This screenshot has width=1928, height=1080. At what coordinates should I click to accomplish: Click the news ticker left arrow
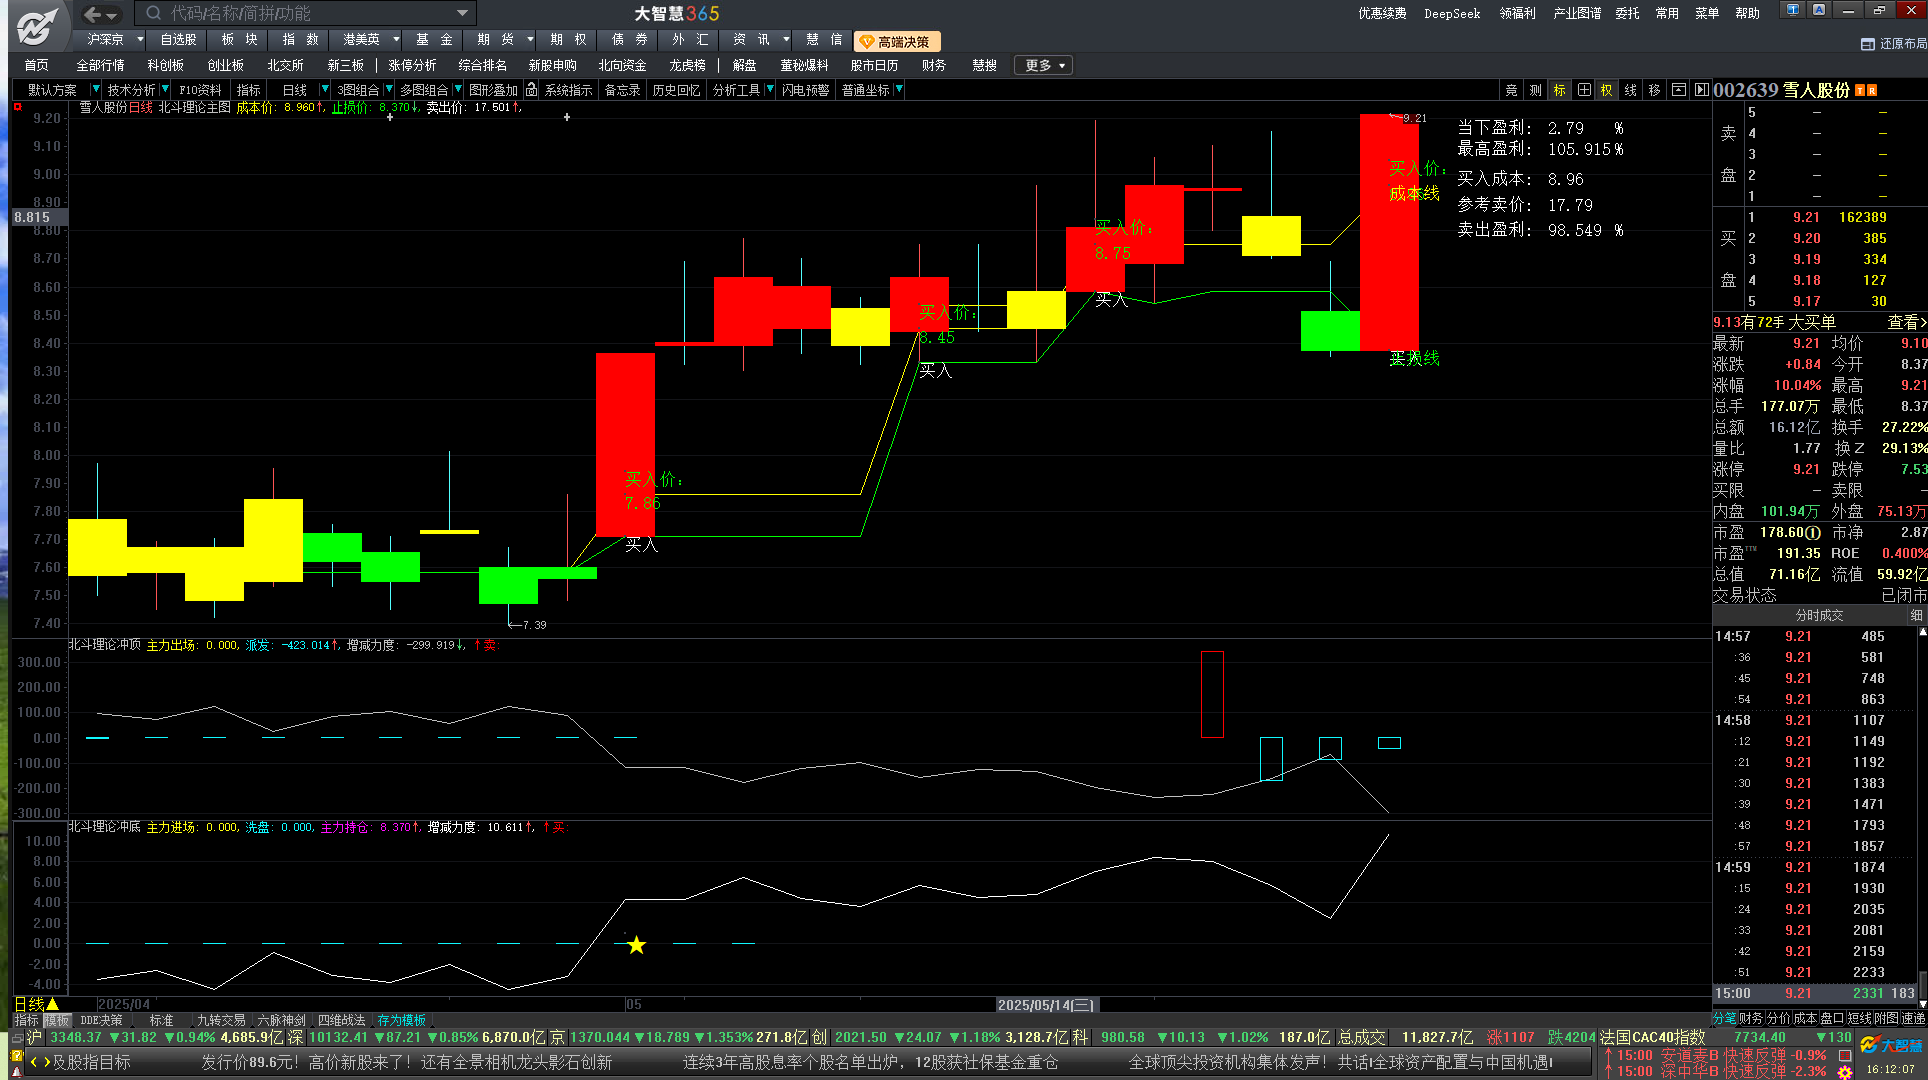pos(34,1062)
